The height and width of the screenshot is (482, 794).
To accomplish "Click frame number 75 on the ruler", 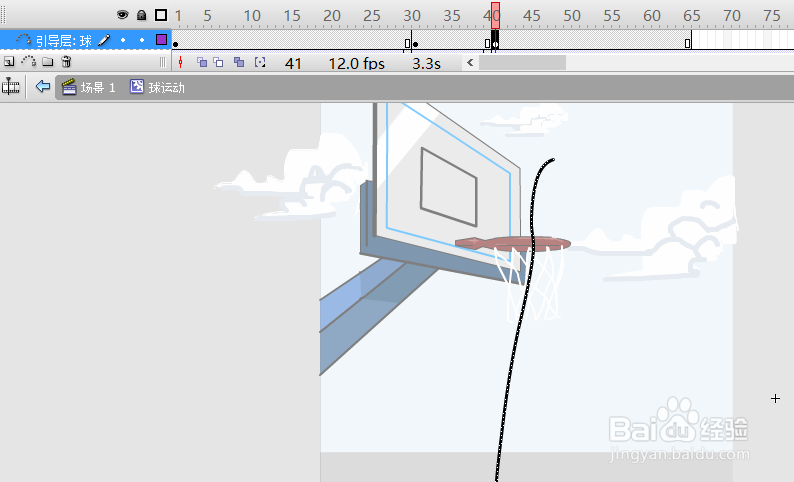I will (772, 16).
